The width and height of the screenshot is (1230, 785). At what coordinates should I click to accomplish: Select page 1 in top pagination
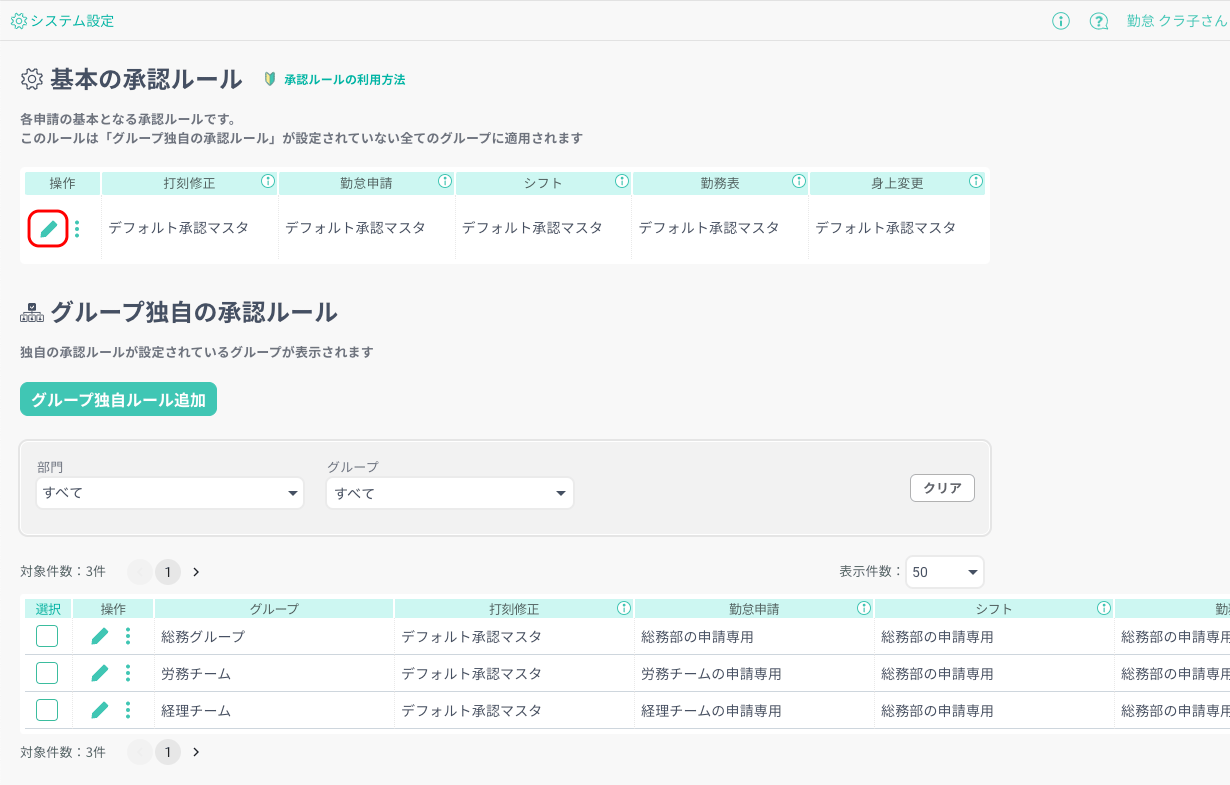tap(168, 572)
